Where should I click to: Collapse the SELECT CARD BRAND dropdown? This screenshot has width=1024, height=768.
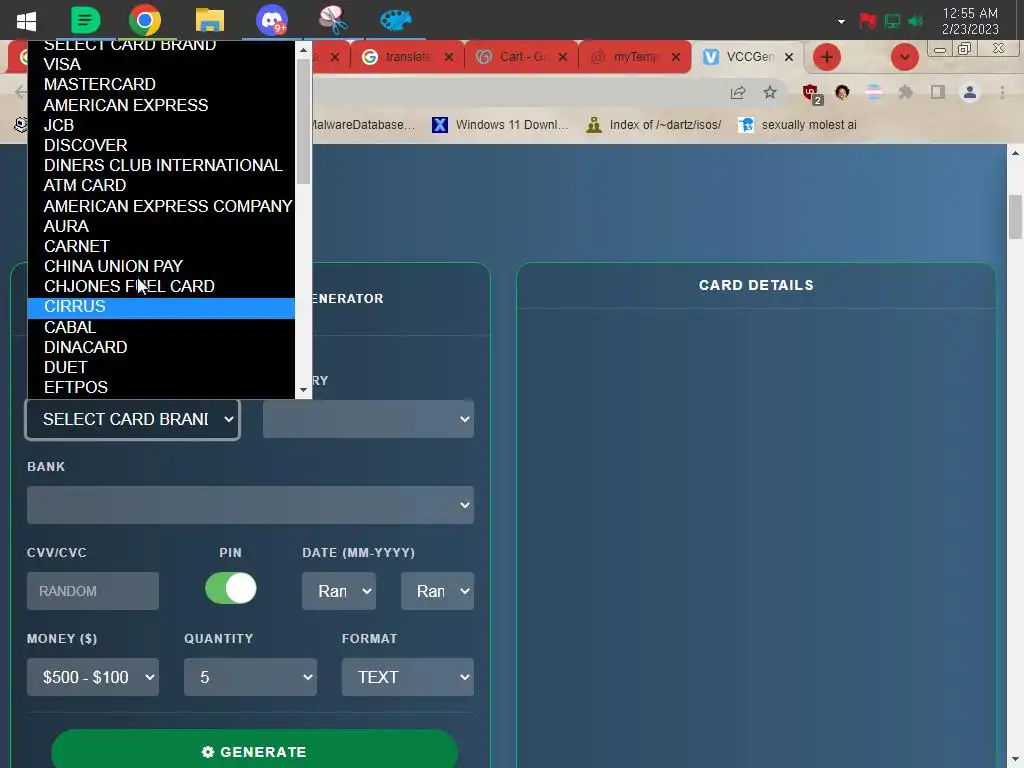133,419
